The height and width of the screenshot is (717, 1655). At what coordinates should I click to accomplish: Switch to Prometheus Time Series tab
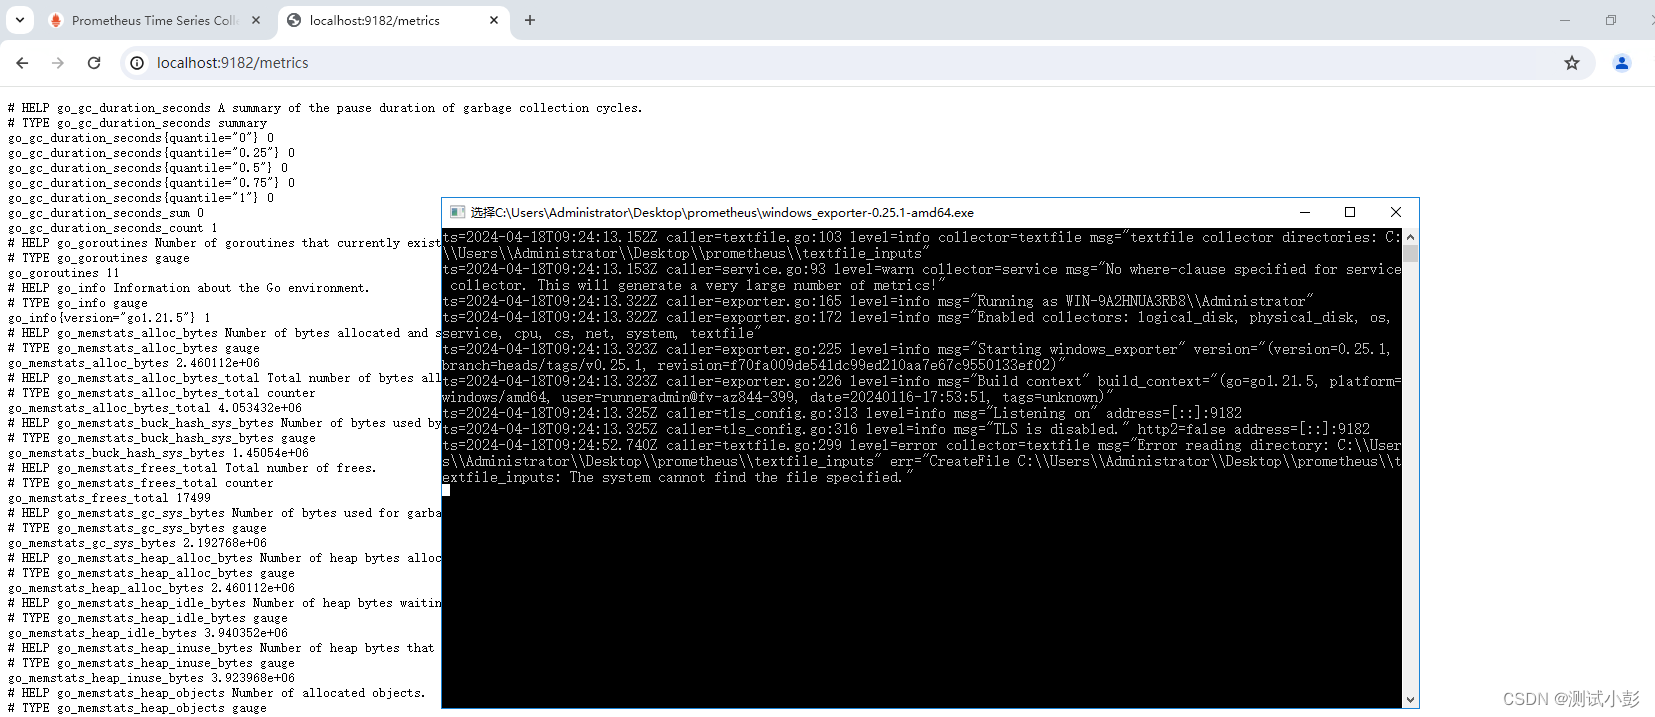click(154, 20)
